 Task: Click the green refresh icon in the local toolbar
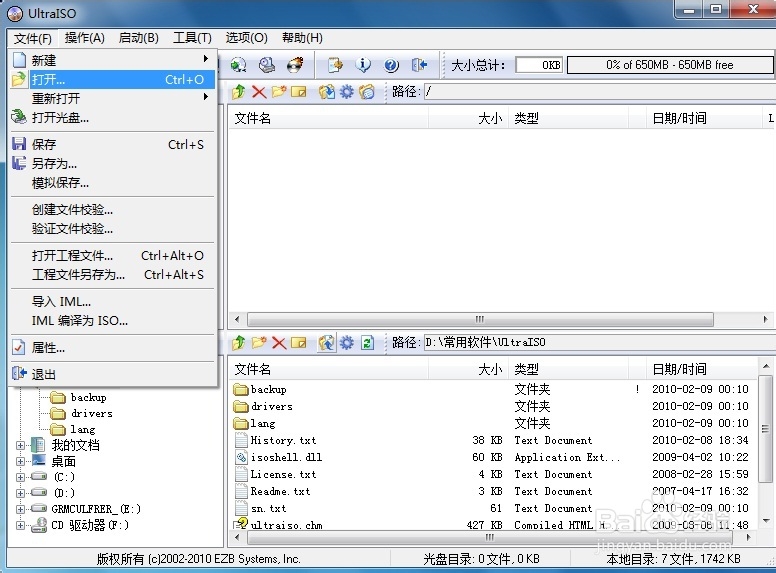click(367, 343)
